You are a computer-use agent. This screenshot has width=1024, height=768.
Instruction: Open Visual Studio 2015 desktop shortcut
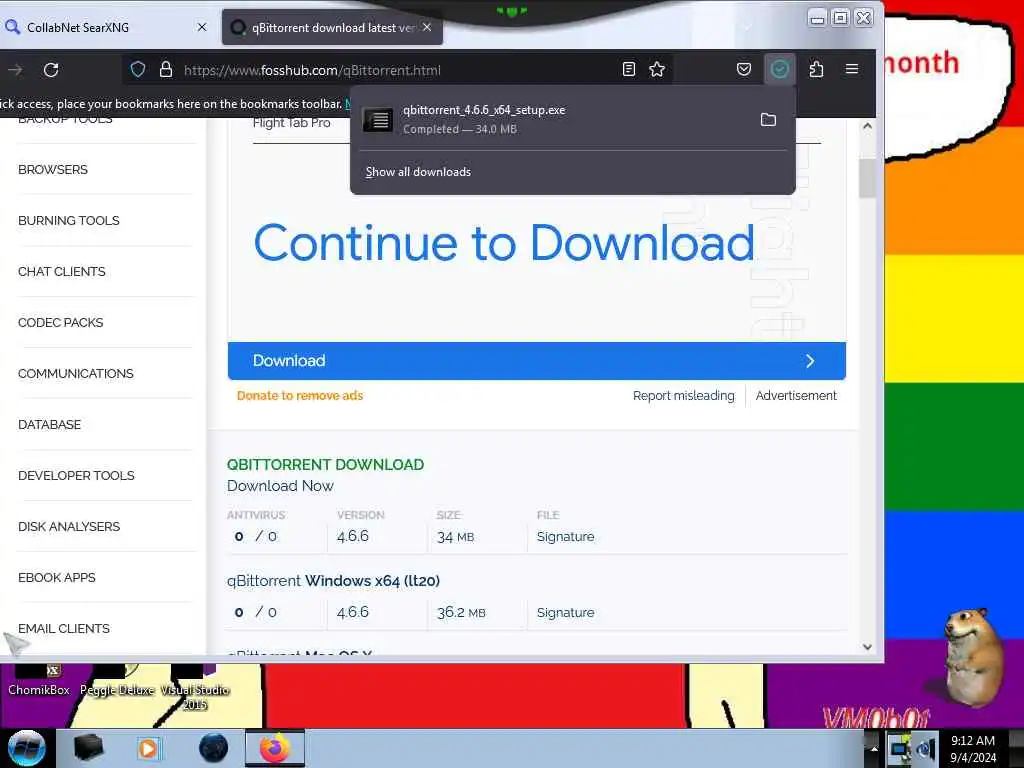coord(195,688)
